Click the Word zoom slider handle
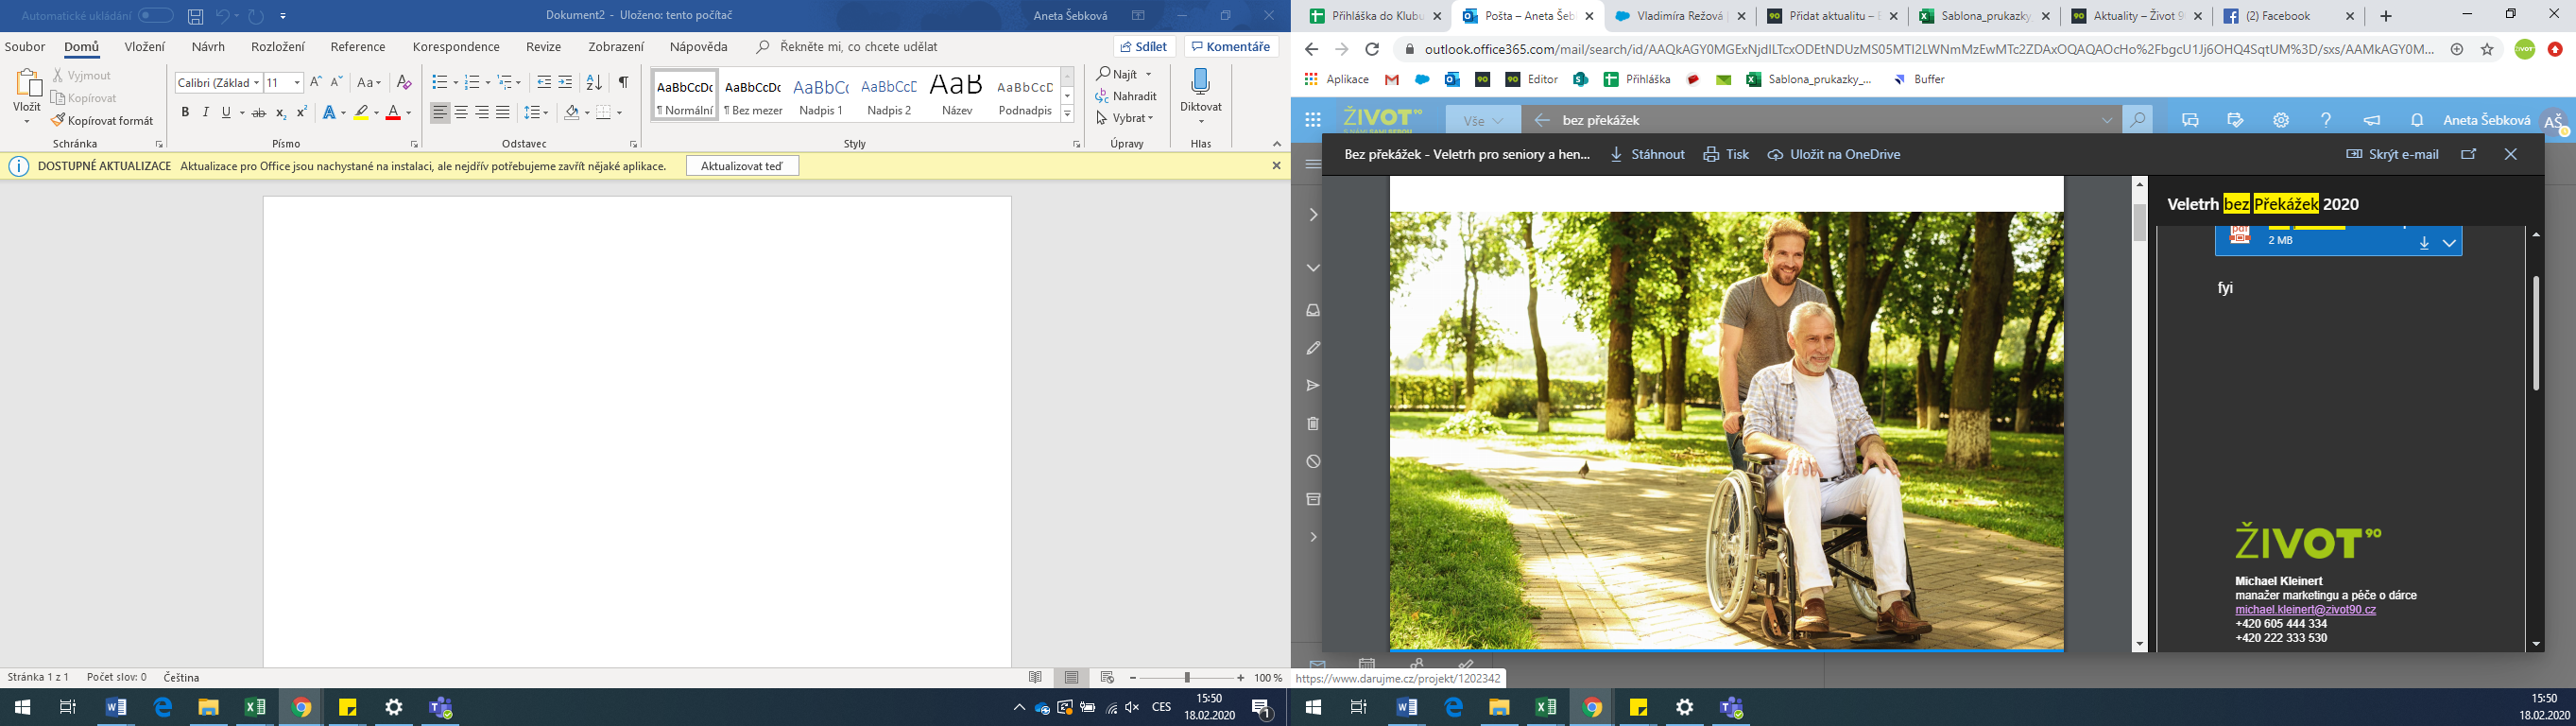 (x=1187, y=678)
